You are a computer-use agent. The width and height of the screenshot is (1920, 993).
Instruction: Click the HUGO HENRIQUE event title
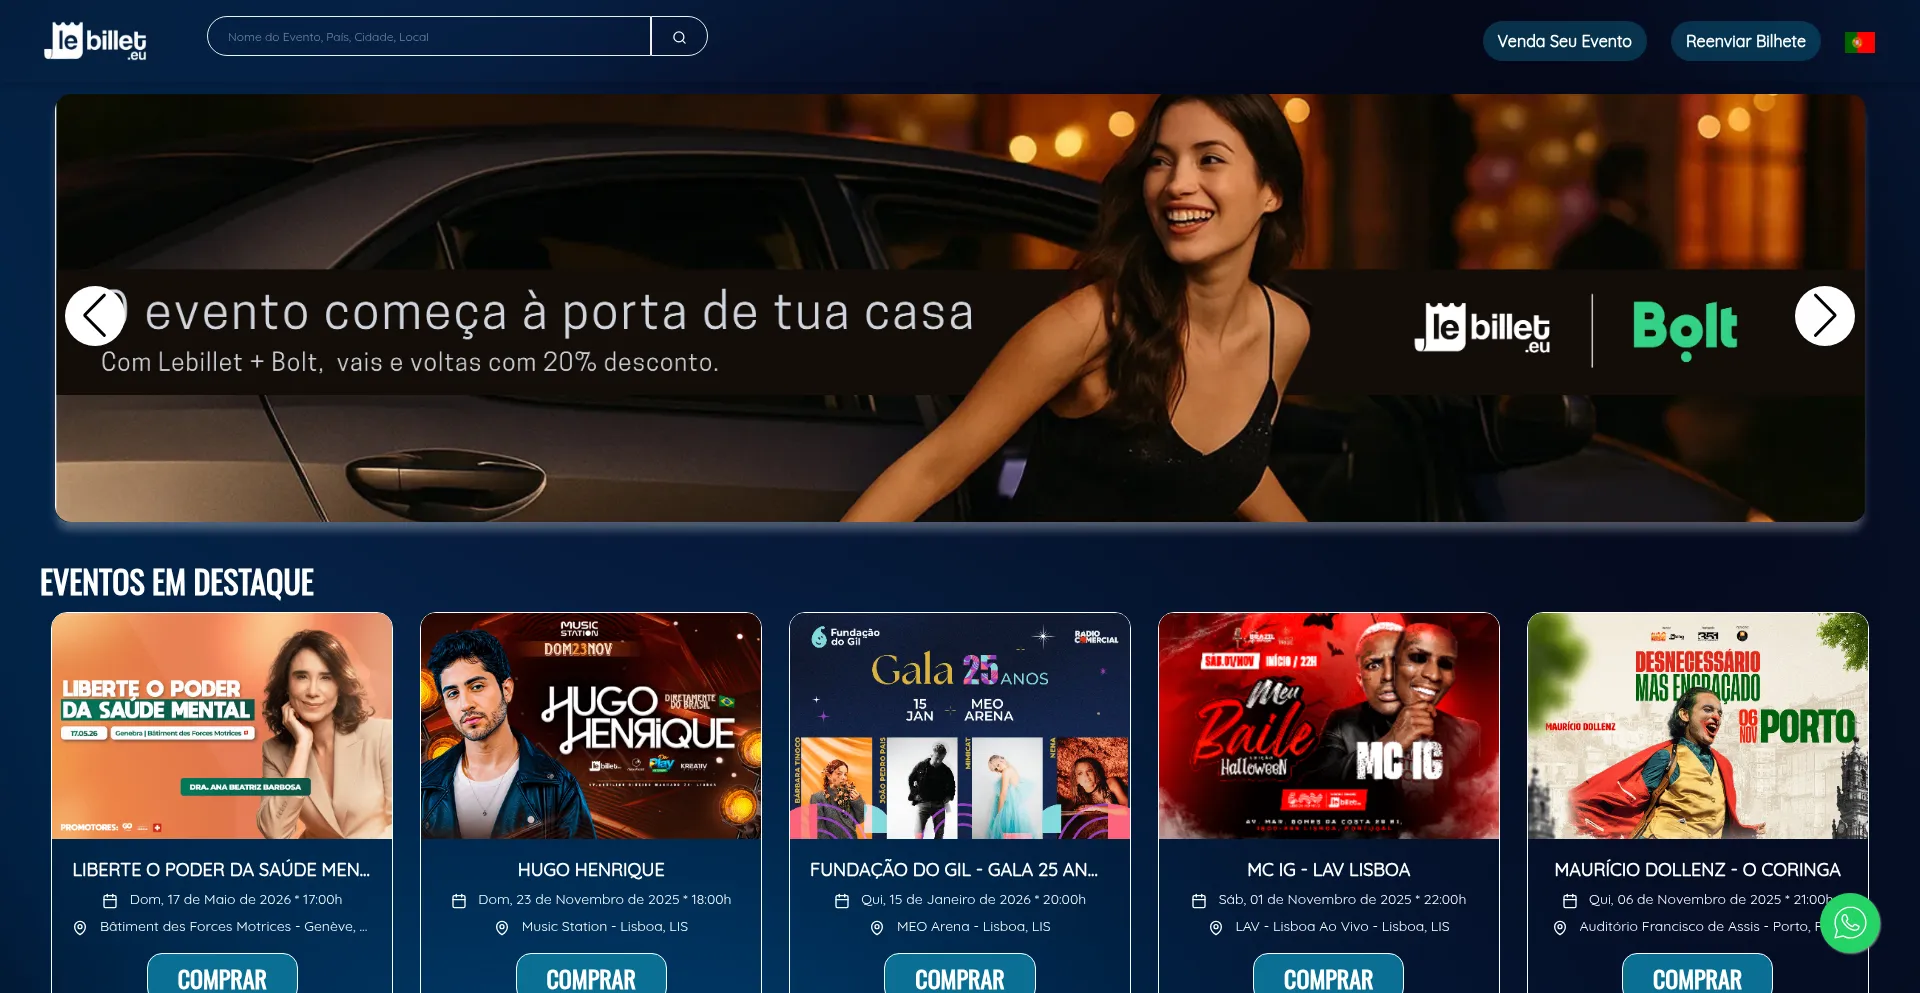pos(591,870)
